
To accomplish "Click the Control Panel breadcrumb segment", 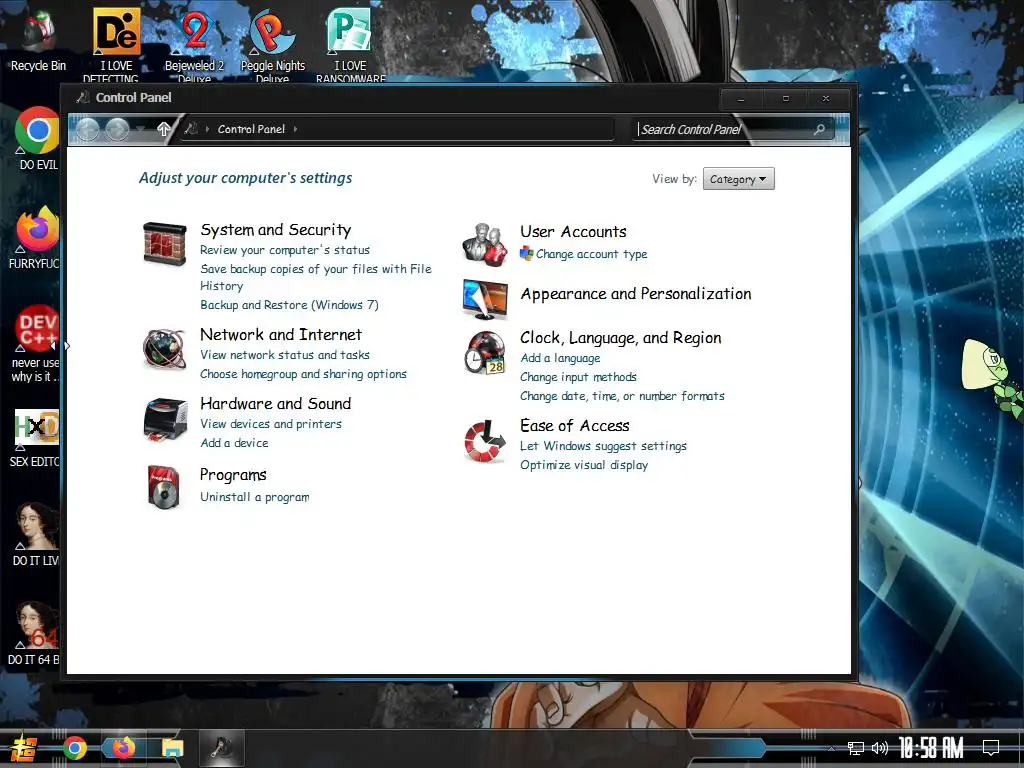I will coord(251,129).
